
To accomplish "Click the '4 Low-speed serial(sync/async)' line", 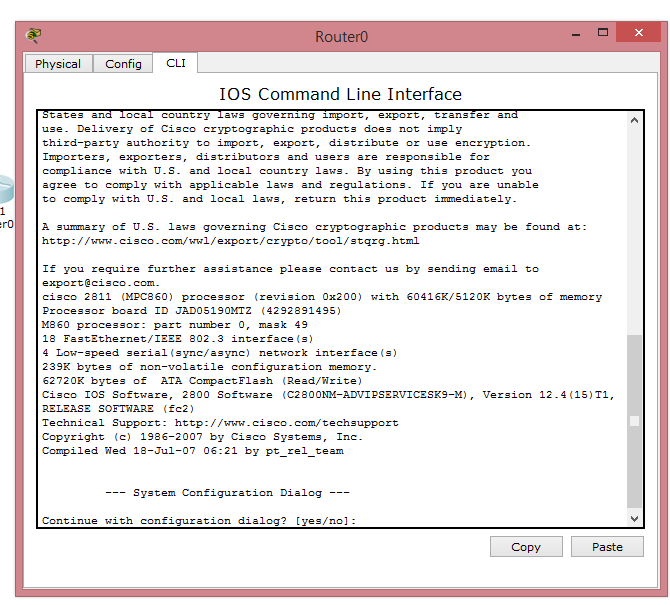I will pos(220,353).
